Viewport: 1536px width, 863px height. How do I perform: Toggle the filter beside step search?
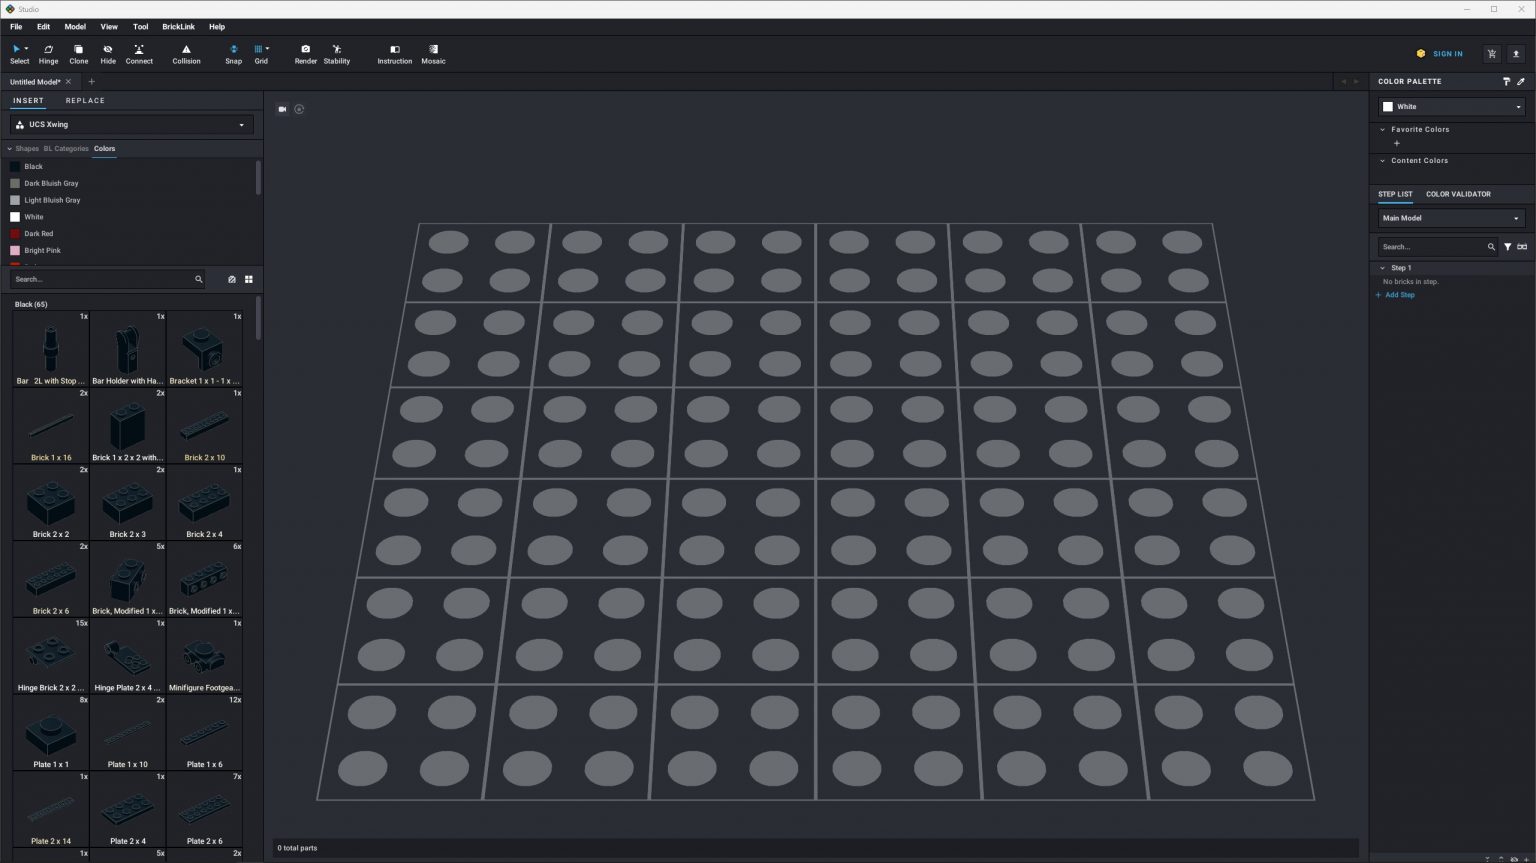[1507, 247]
